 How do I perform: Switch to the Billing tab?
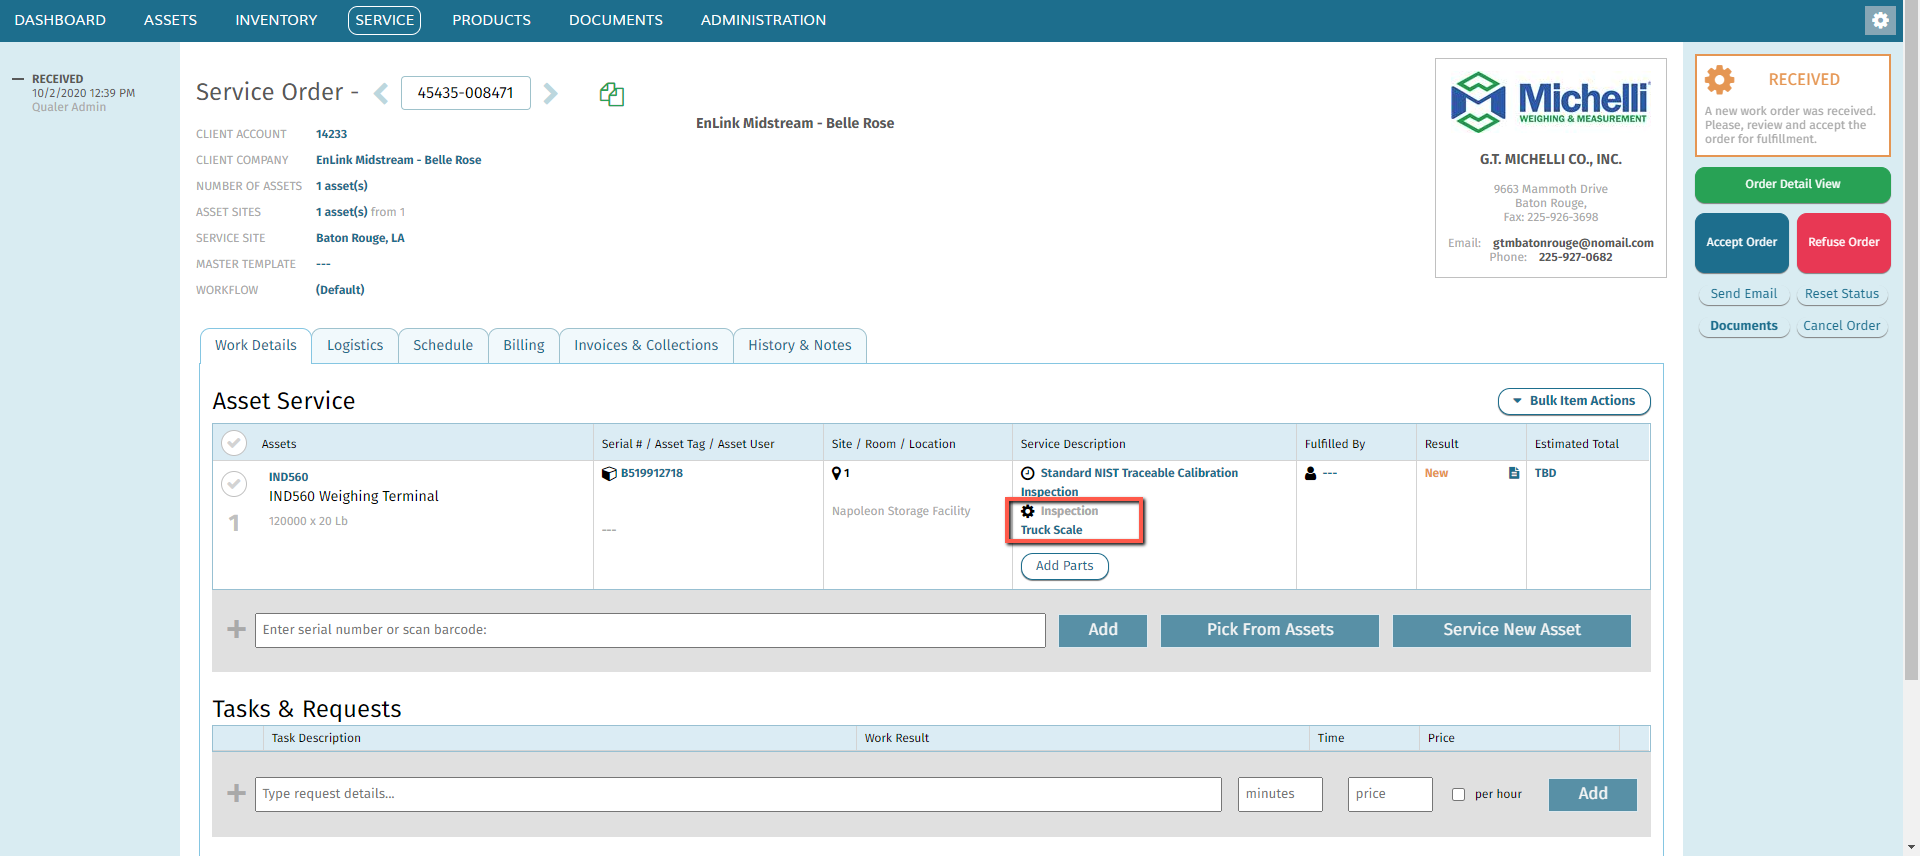524,345
